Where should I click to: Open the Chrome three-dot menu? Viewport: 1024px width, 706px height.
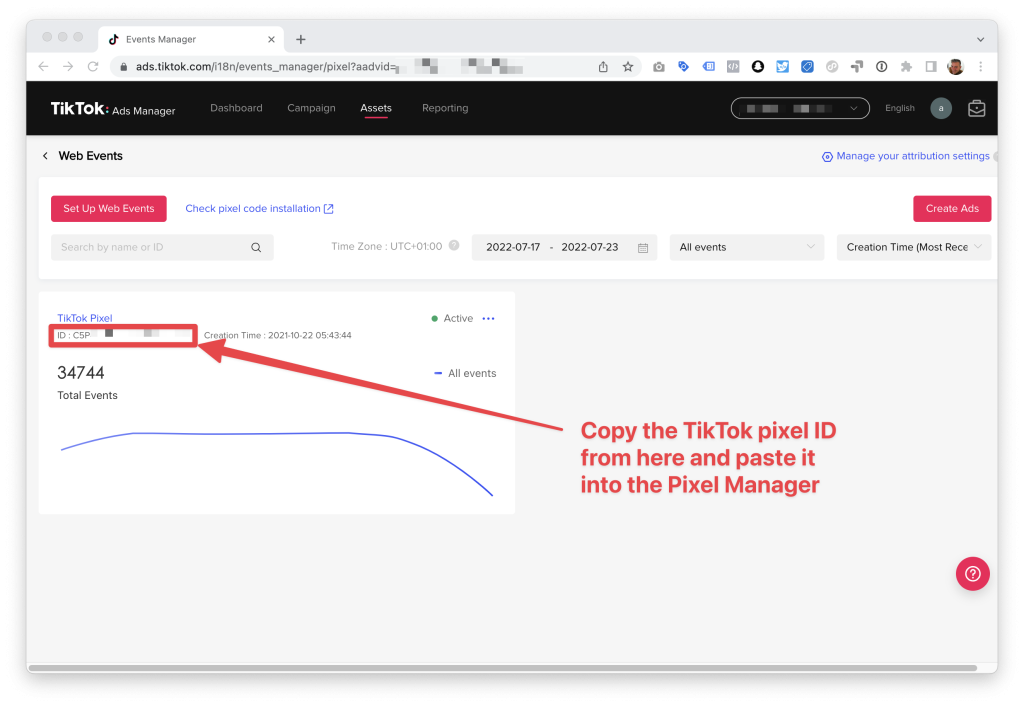pyautogui.click(x=980, y=67)
